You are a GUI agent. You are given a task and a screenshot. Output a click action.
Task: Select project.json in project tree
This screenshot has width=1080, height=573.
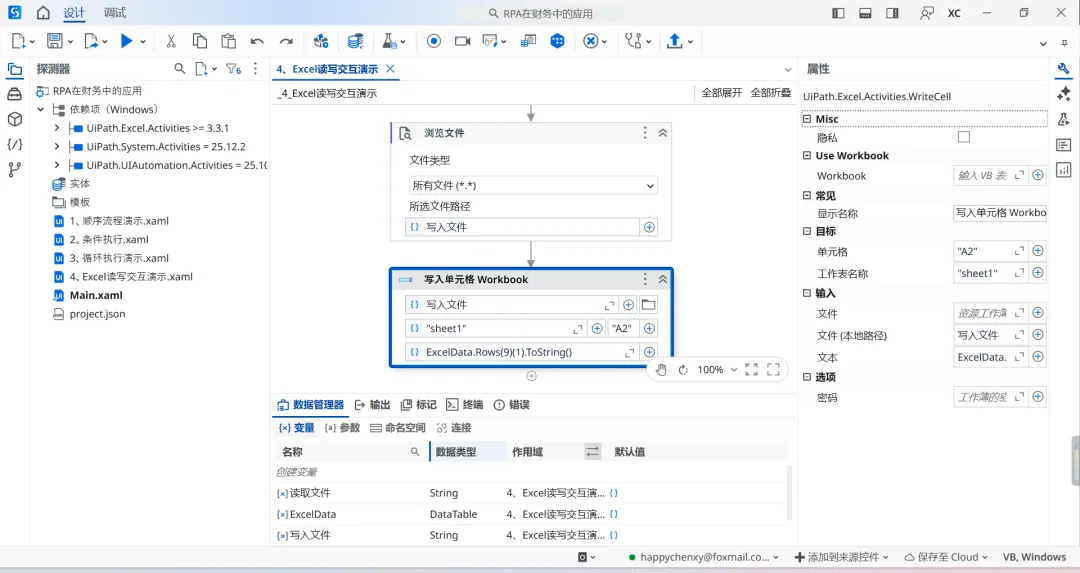(97, 314)
